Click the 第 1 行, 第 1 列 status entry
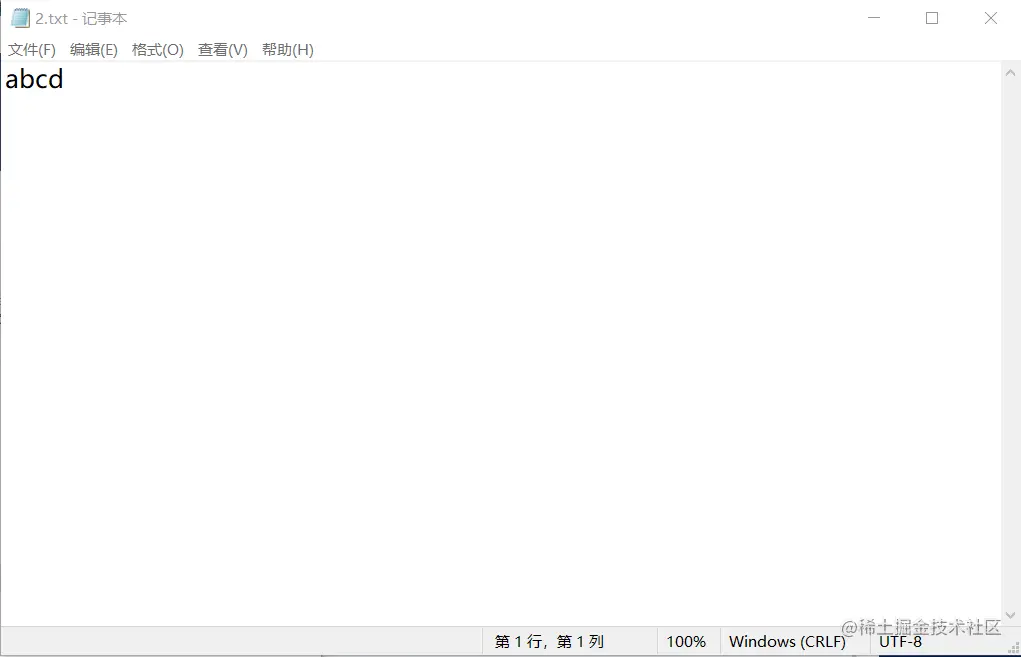 click(550, 642)
